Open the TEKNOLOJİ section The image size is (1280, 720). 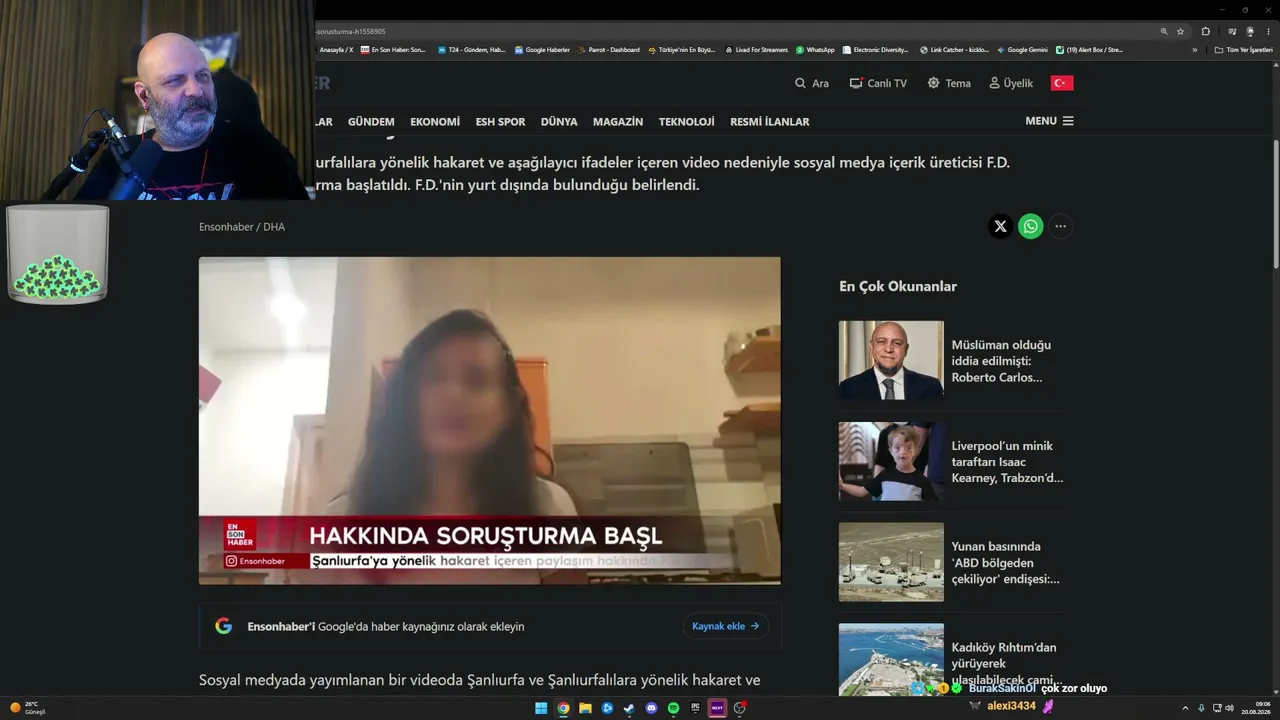pos(686,121)
